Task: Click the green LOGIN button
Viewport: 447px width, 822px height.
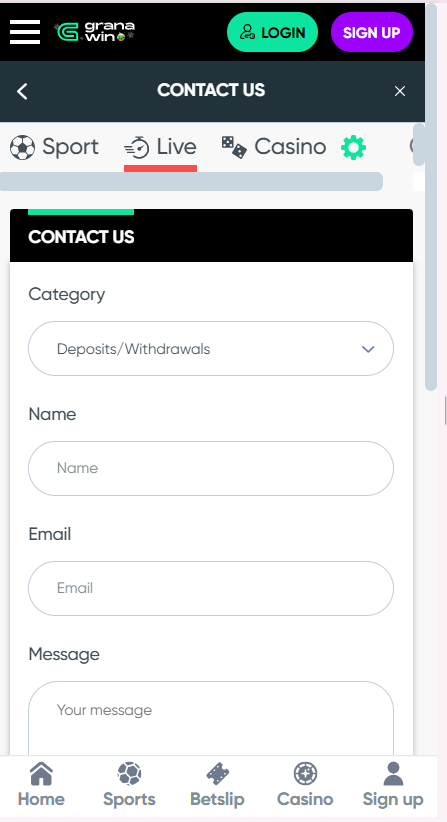Action: (272, 33)
